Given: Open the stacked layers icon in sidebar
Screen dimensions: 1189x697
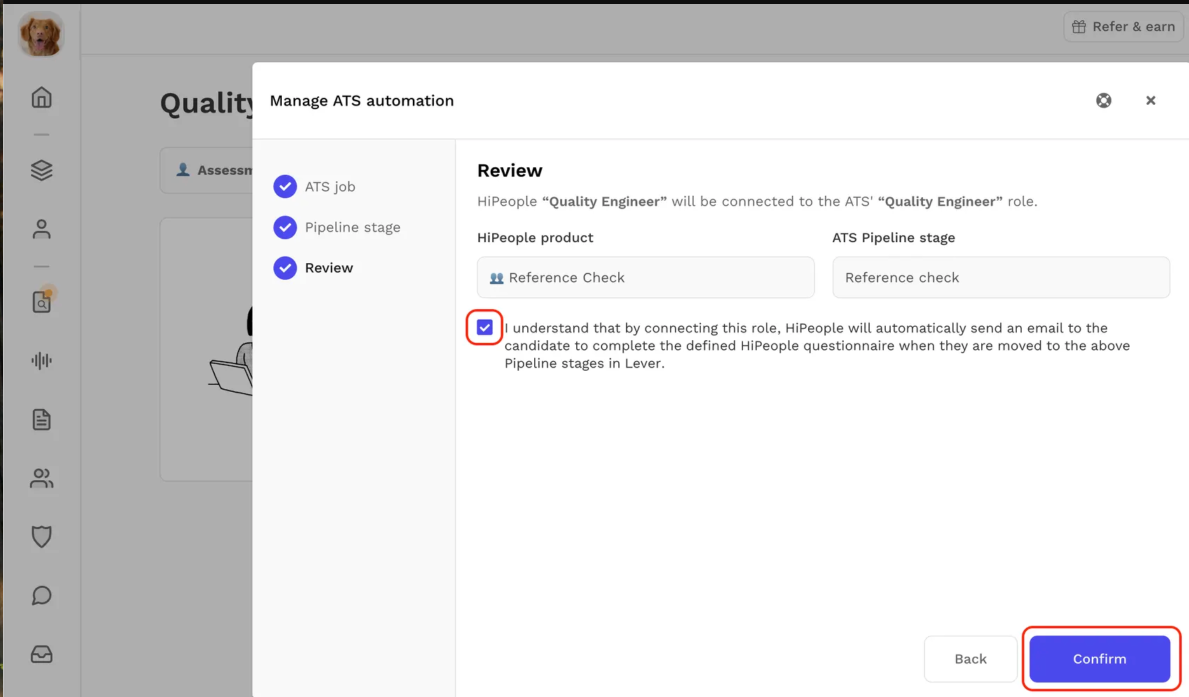Looking at the screenshot, I should pos(41,170).
